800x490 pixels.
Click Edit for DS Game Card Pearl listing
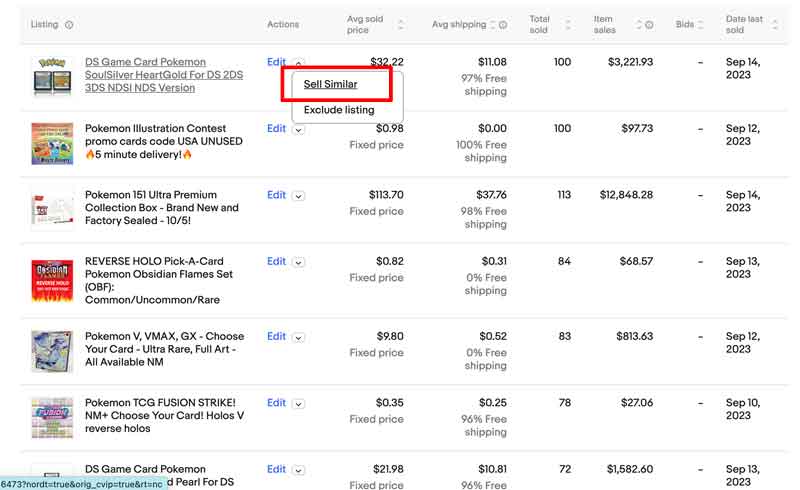coord(276,469)
